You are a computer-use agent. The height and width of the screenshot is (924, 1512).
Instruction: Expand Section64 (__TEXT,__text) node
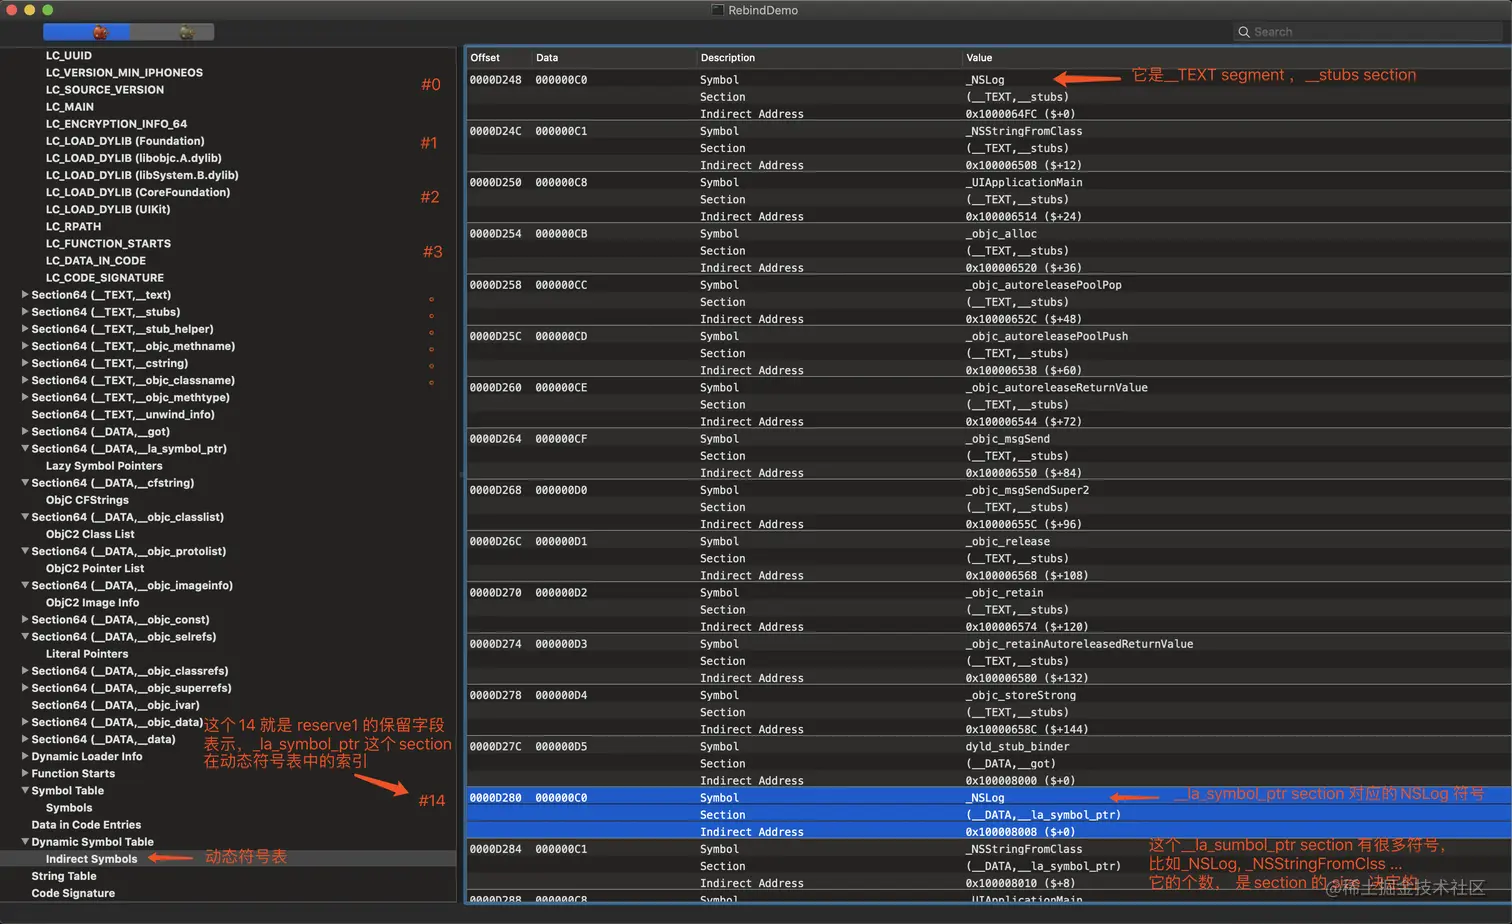click(x=25, y=295)
